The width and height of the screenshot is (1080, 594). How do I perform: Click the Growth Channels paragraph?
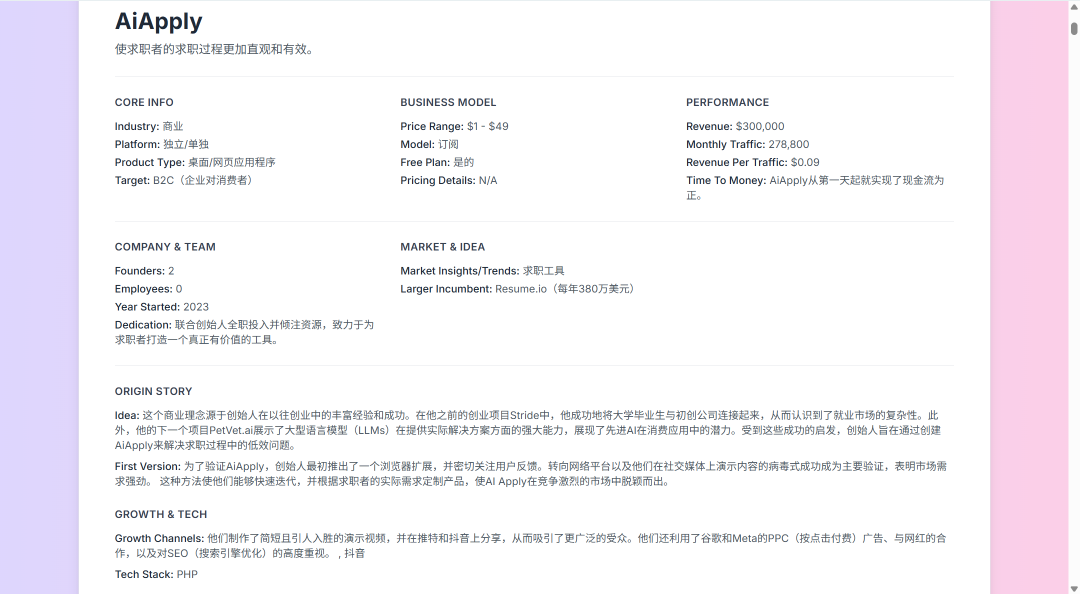[530, 545]
